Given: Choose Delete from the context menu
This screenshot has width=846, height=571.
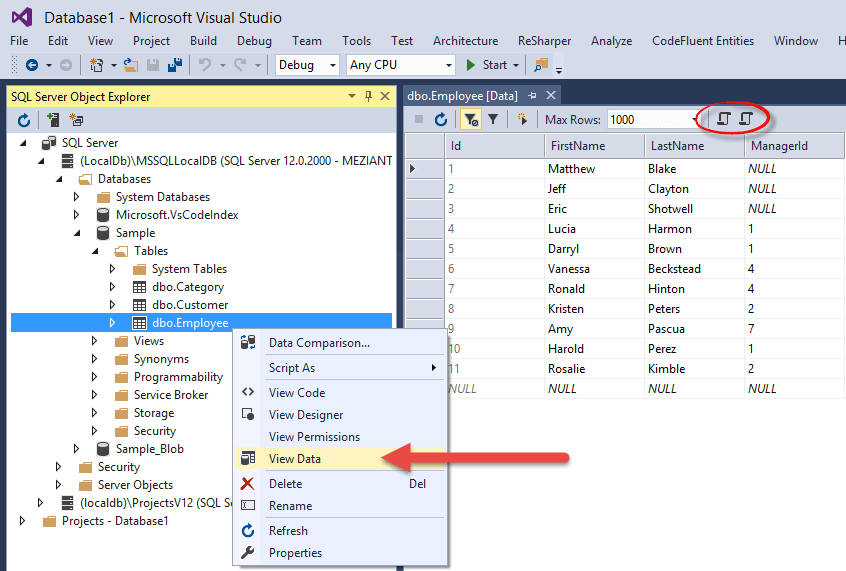Looking at the screenshot, I should click(340, 484).
